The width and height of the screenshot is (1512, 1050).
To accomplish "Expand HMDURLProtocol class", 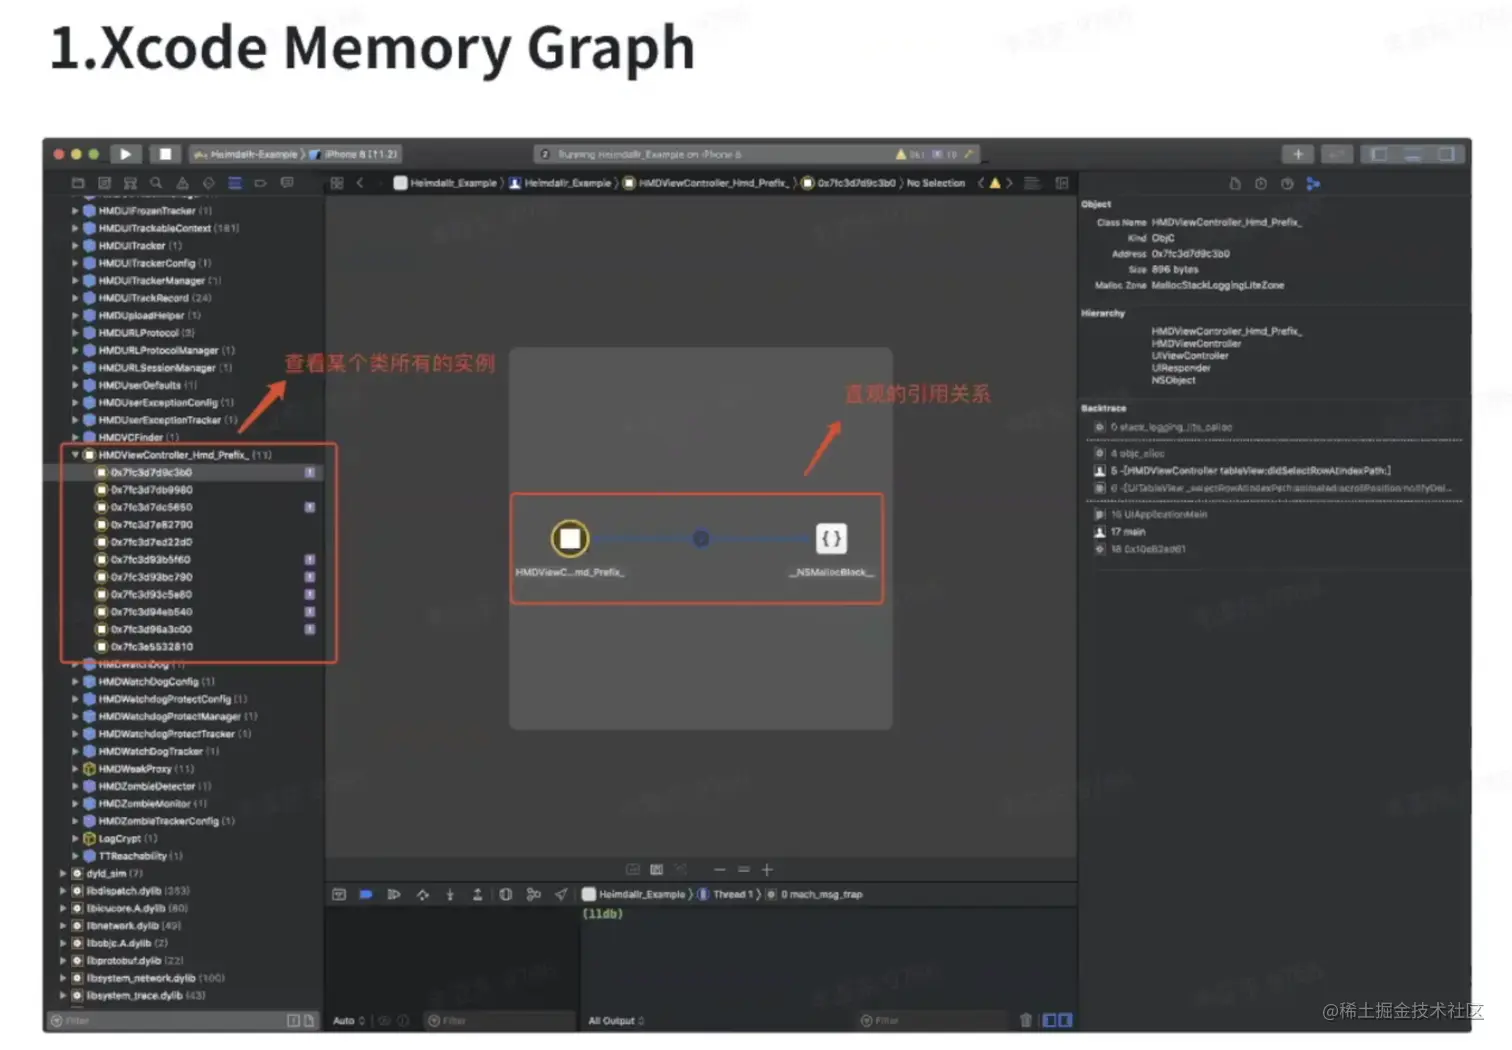I will pyautogui.click(x=75, y=333).
